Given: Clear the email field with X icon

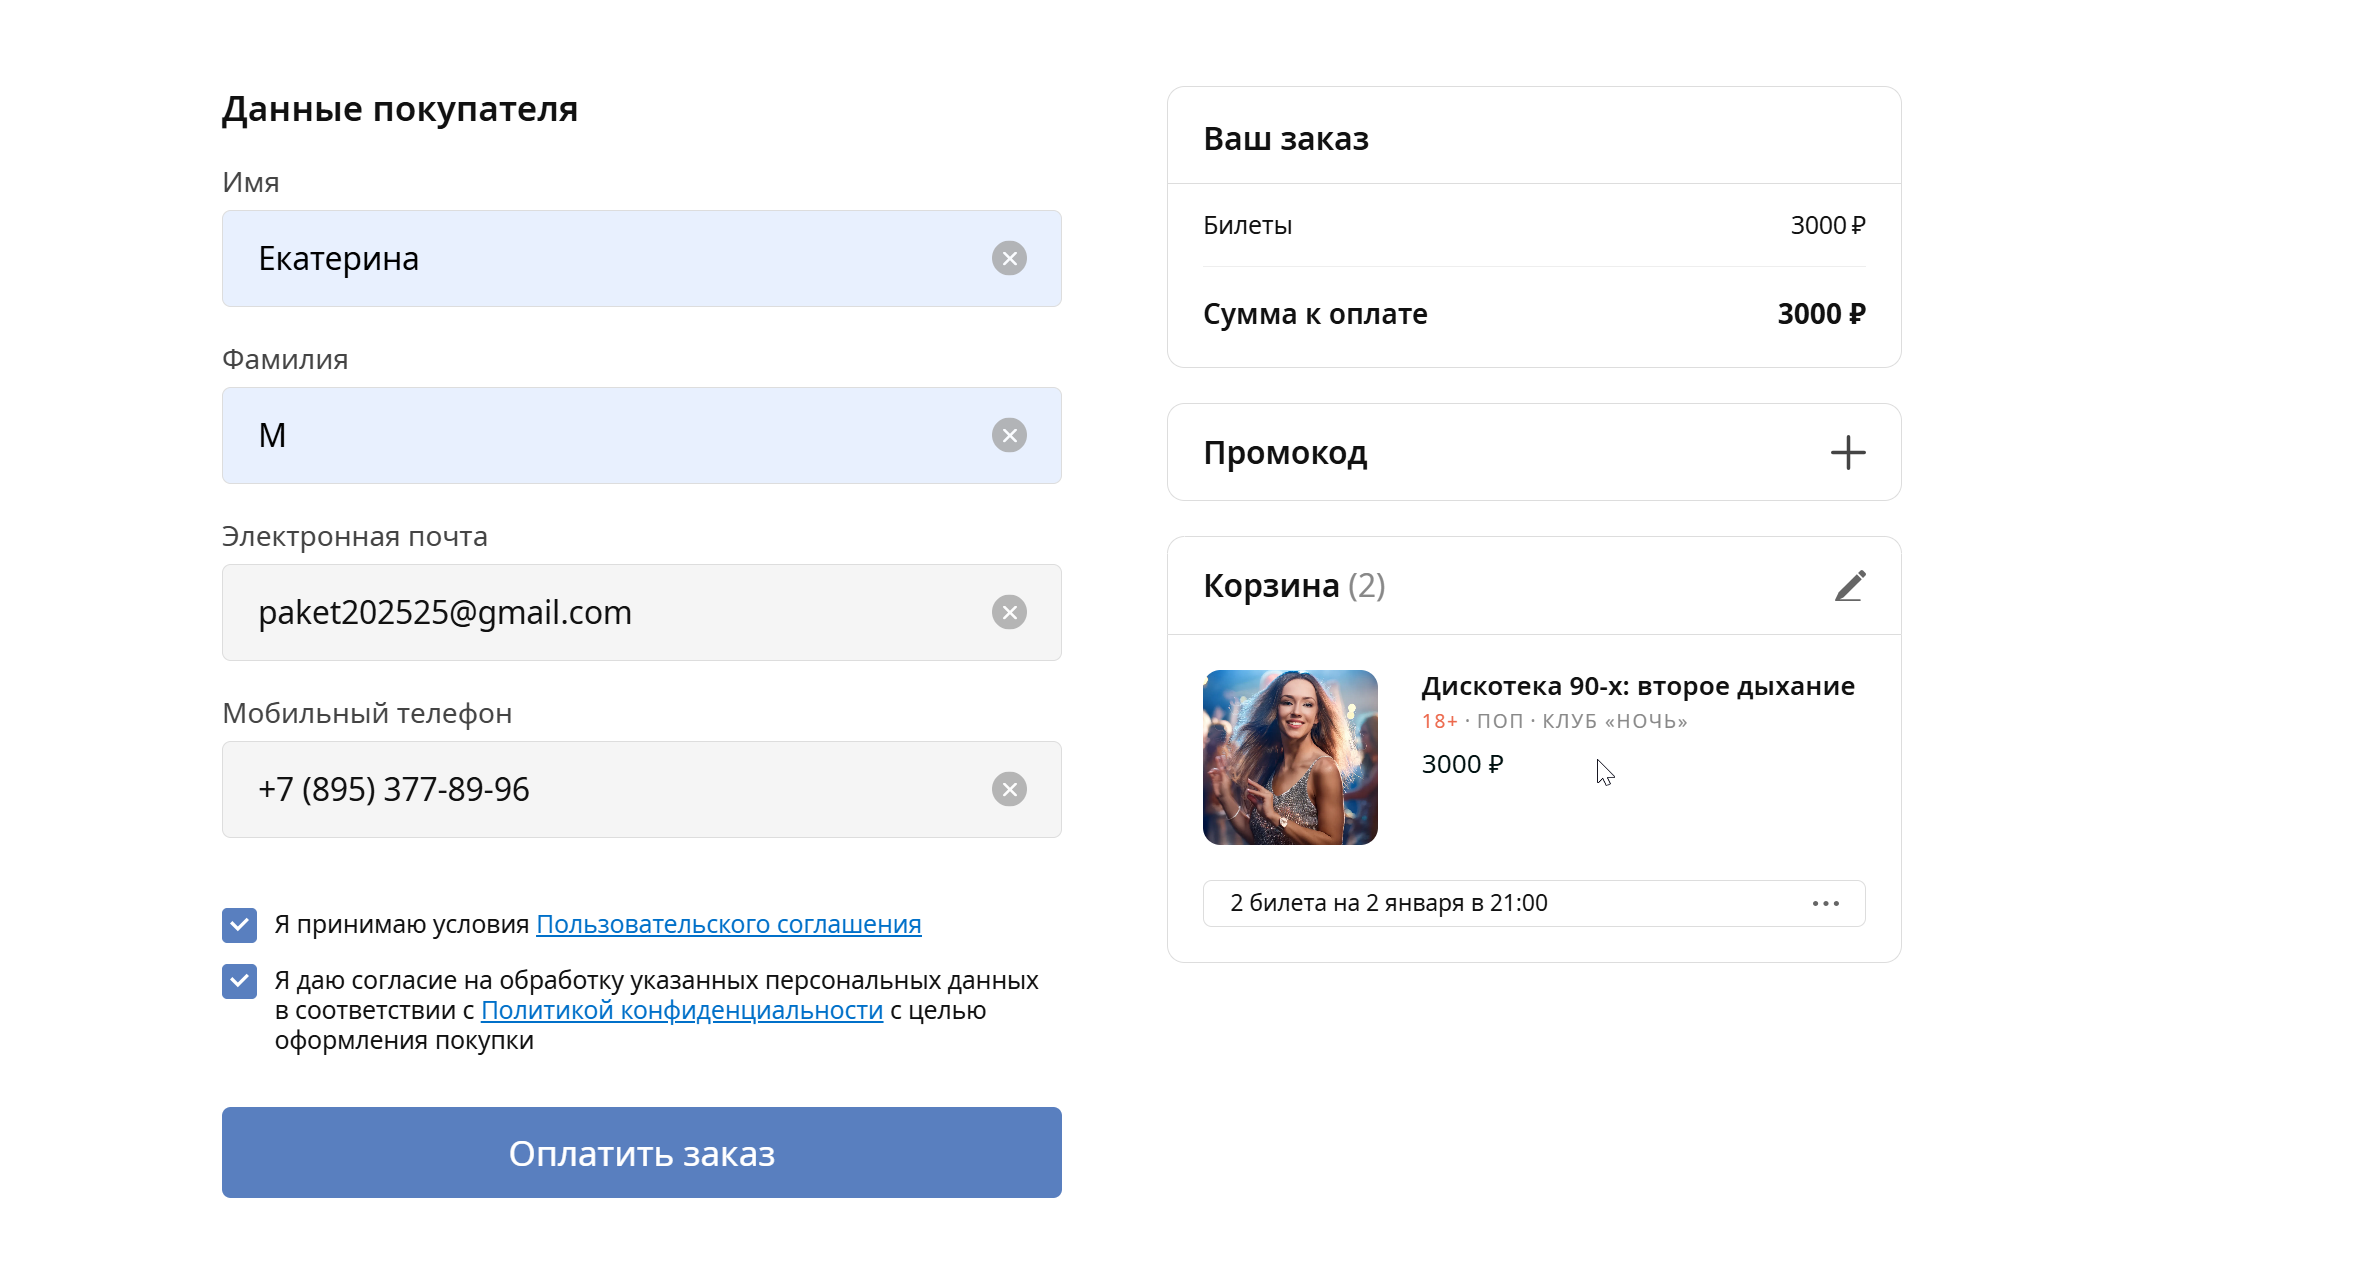Looking at the screenshot, I should (1009, 613).
